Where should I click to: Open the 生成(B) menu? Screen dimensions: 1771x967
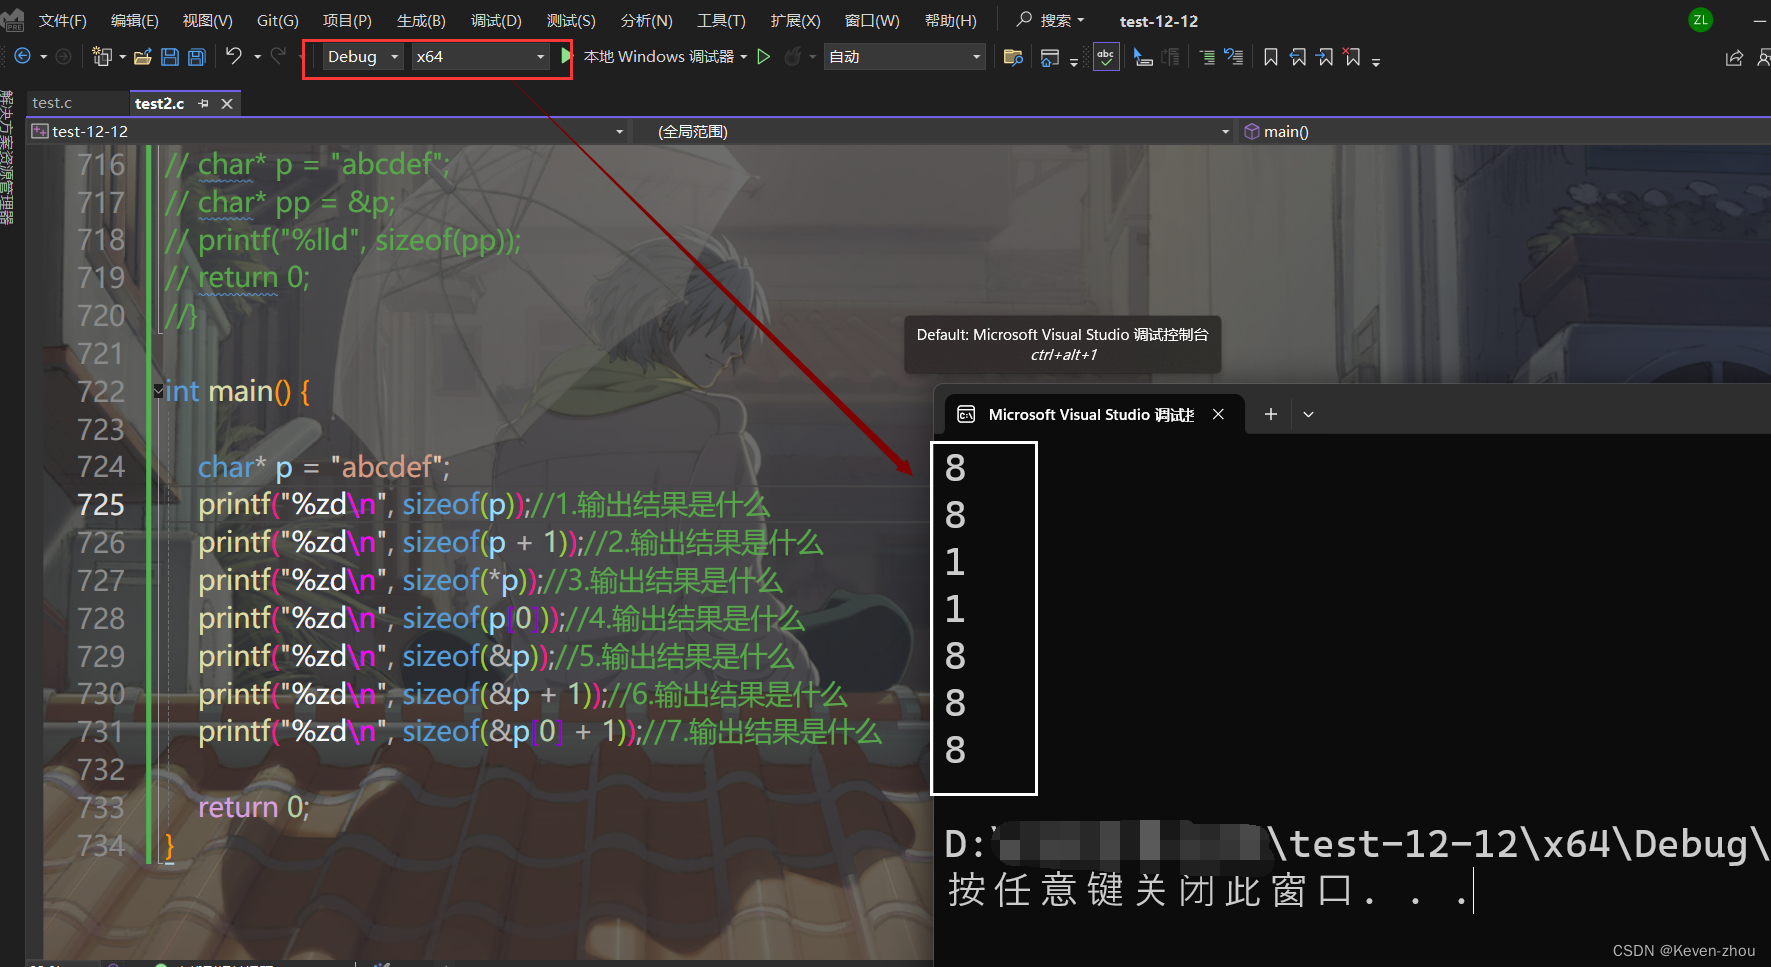pyautogui.click(x=421, y=20)
